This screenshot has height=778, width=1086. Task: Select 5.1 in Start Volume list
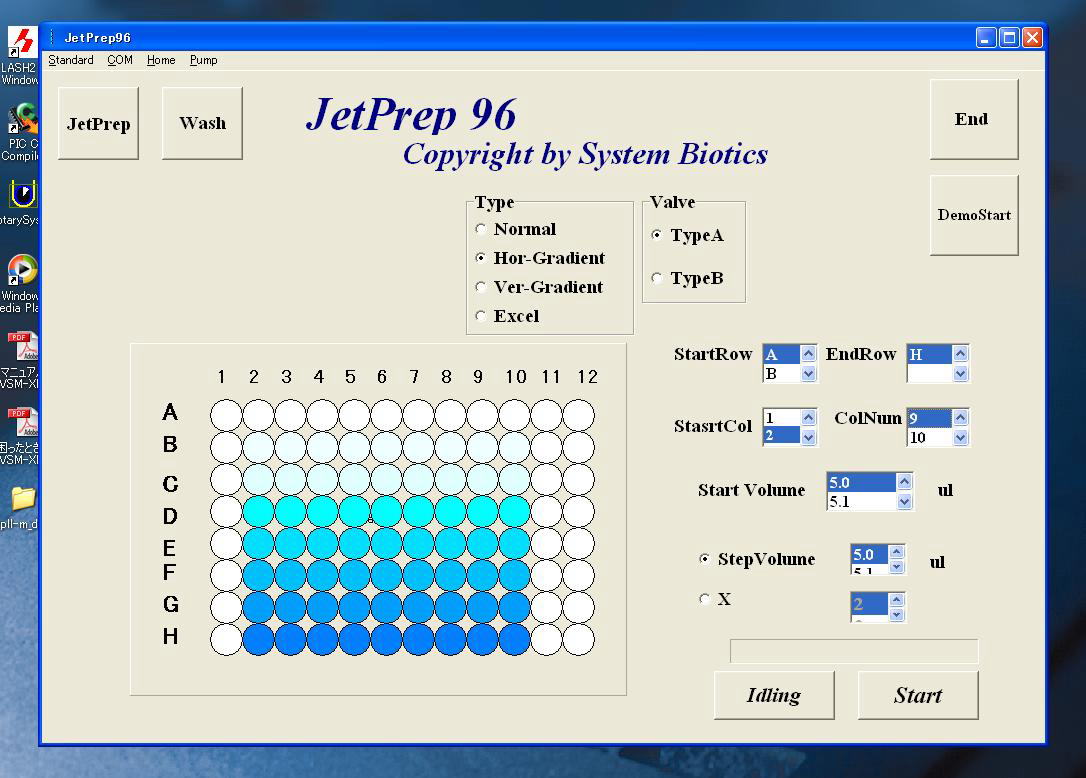click(x=862, y=501)
